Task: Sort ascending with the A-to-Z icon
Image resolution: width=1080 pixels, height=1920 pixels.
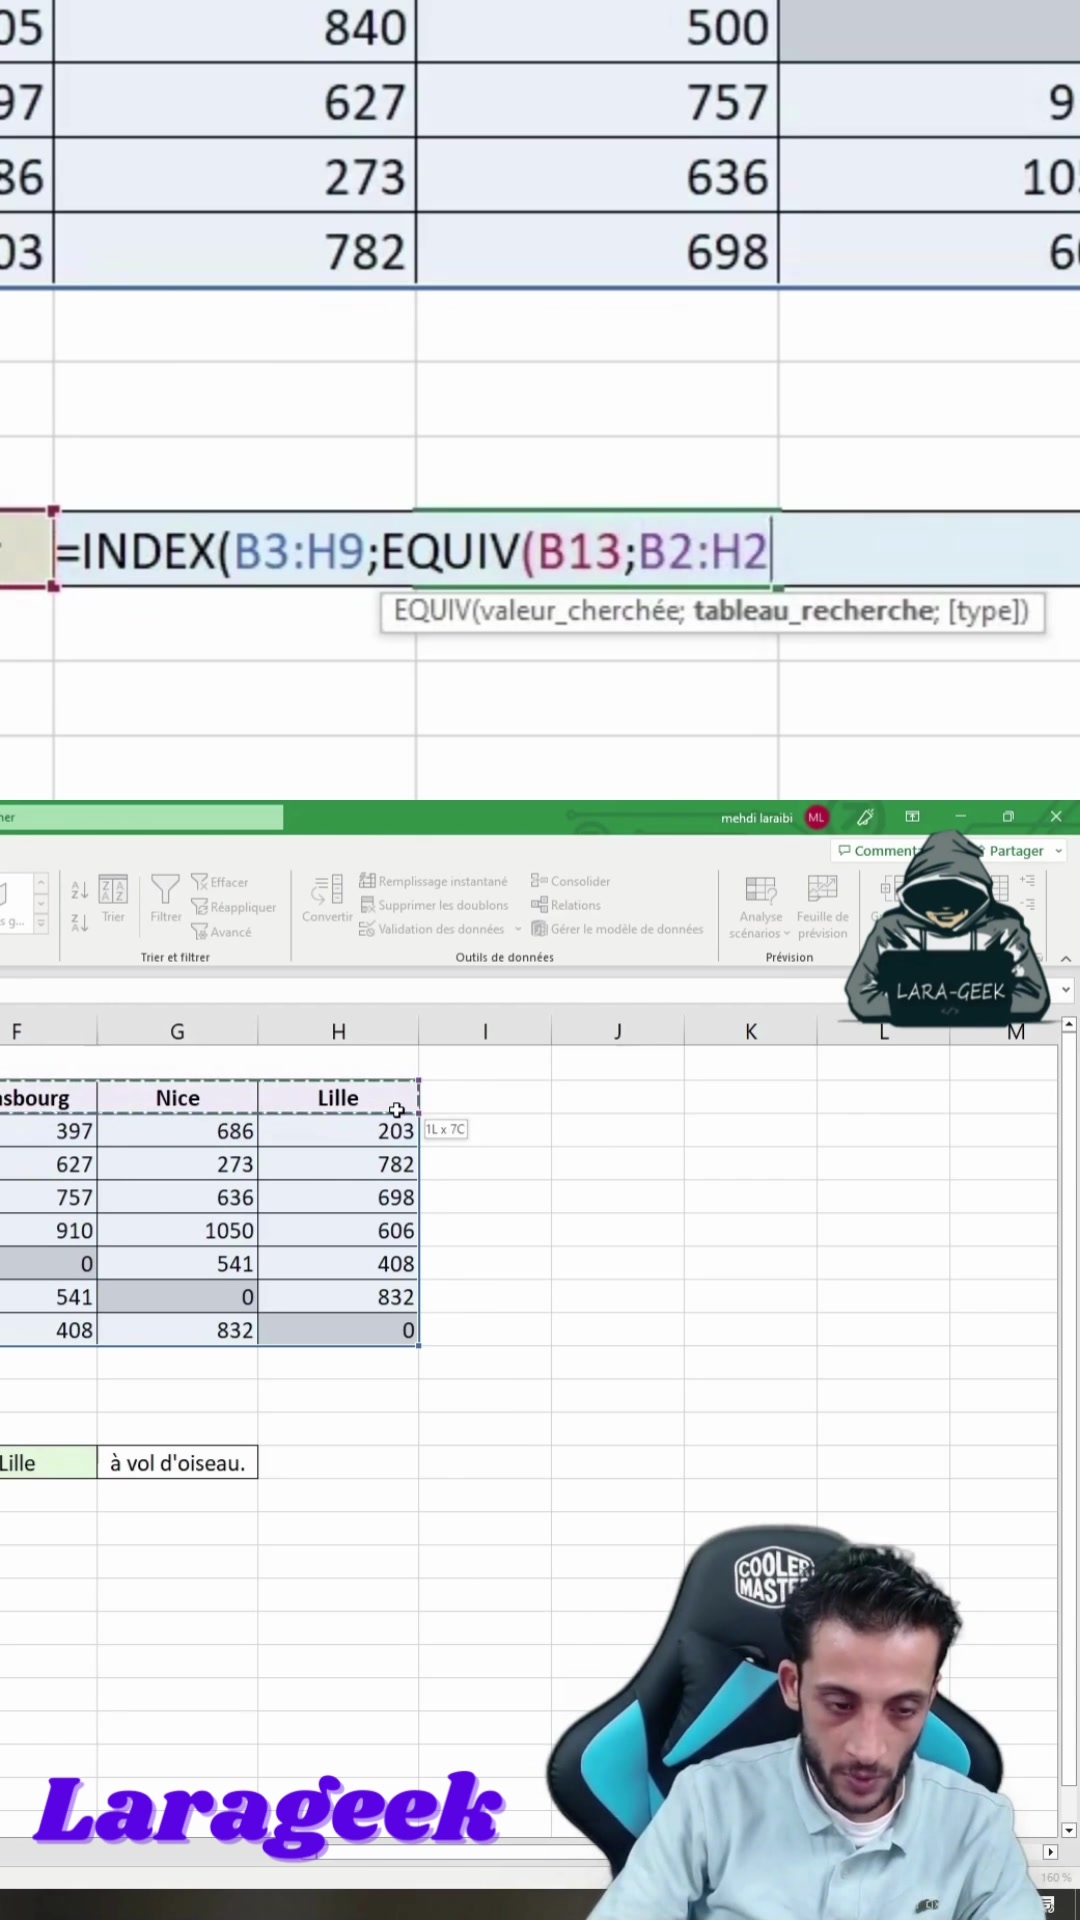Action: (x=80, y=889)
